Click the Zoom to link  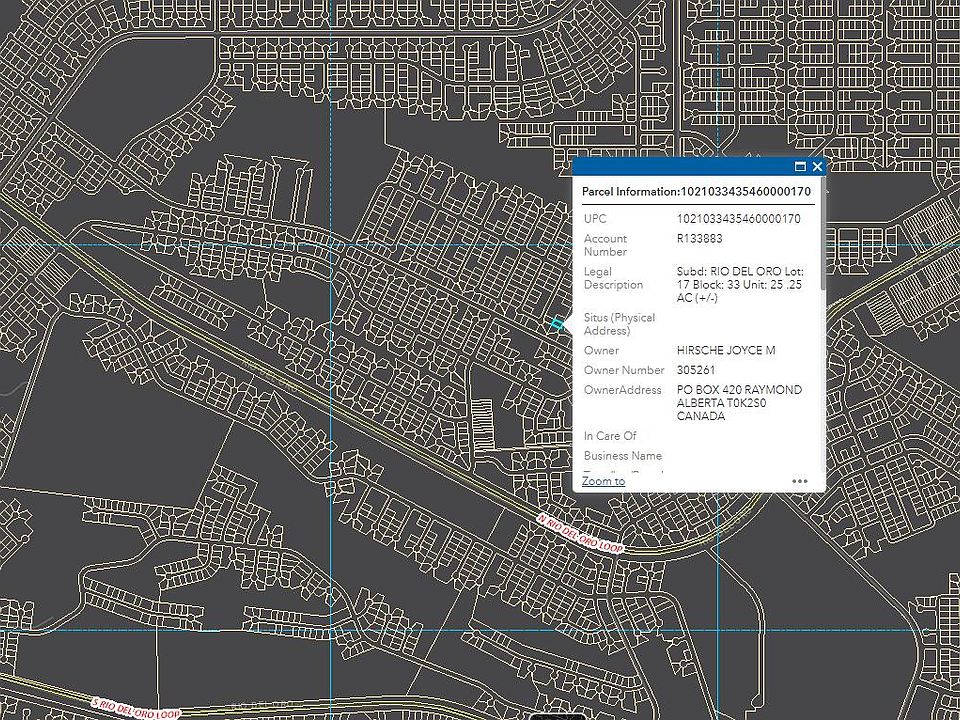603,481
